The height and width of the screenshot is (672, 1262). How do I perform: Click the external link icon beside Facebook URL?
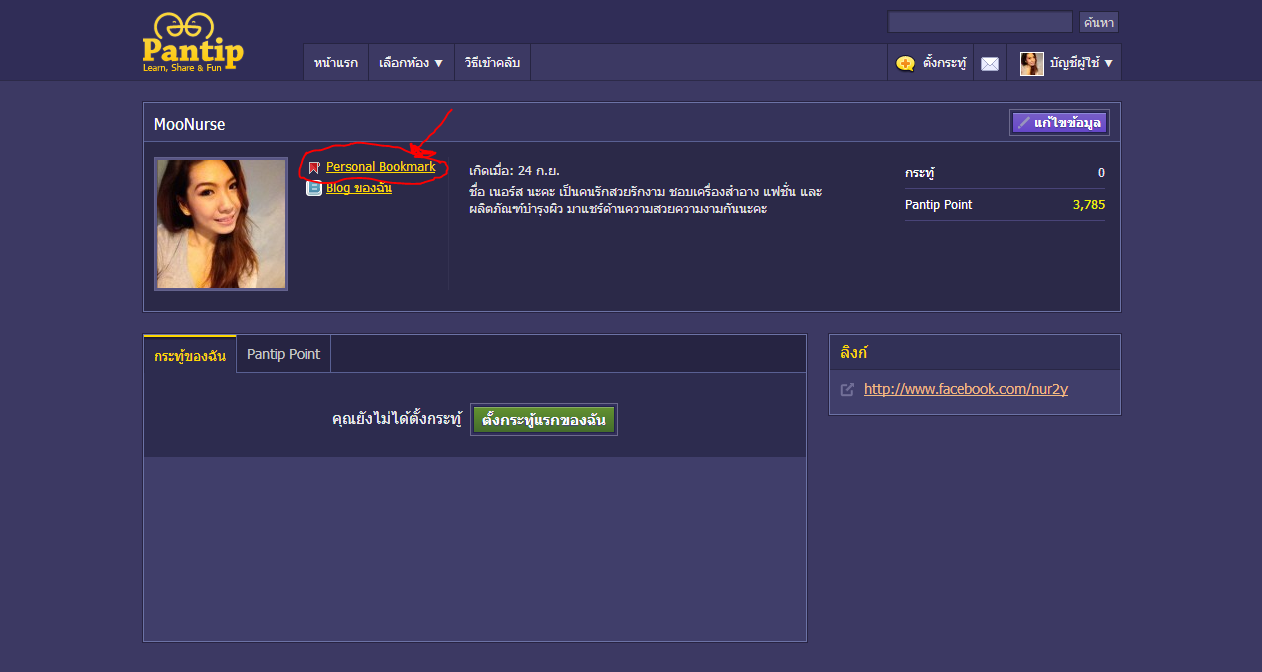pyautogui.click(x=848, y=390)
